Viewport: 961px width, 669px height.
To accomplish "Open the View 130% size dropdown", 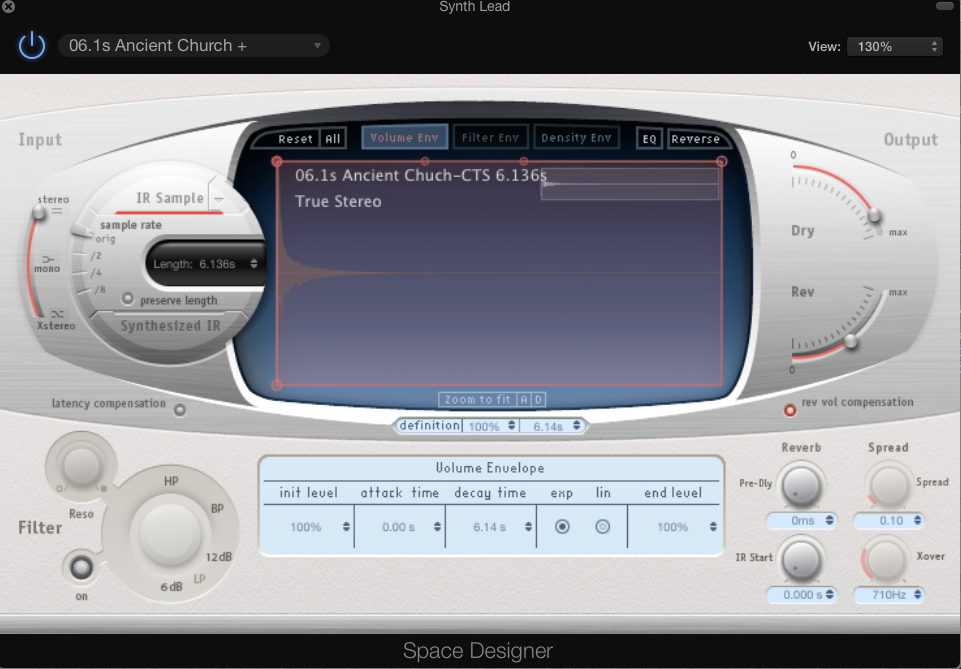I will (x=895, y=47).
